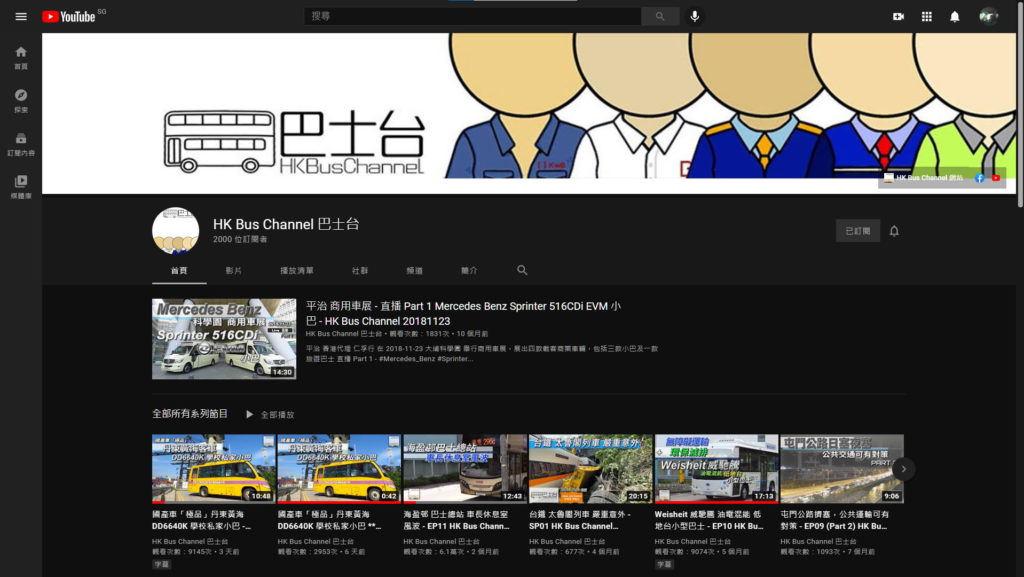Open the account avatar menu
Viewport: 1024px width, 577px height.
point(988,16)
